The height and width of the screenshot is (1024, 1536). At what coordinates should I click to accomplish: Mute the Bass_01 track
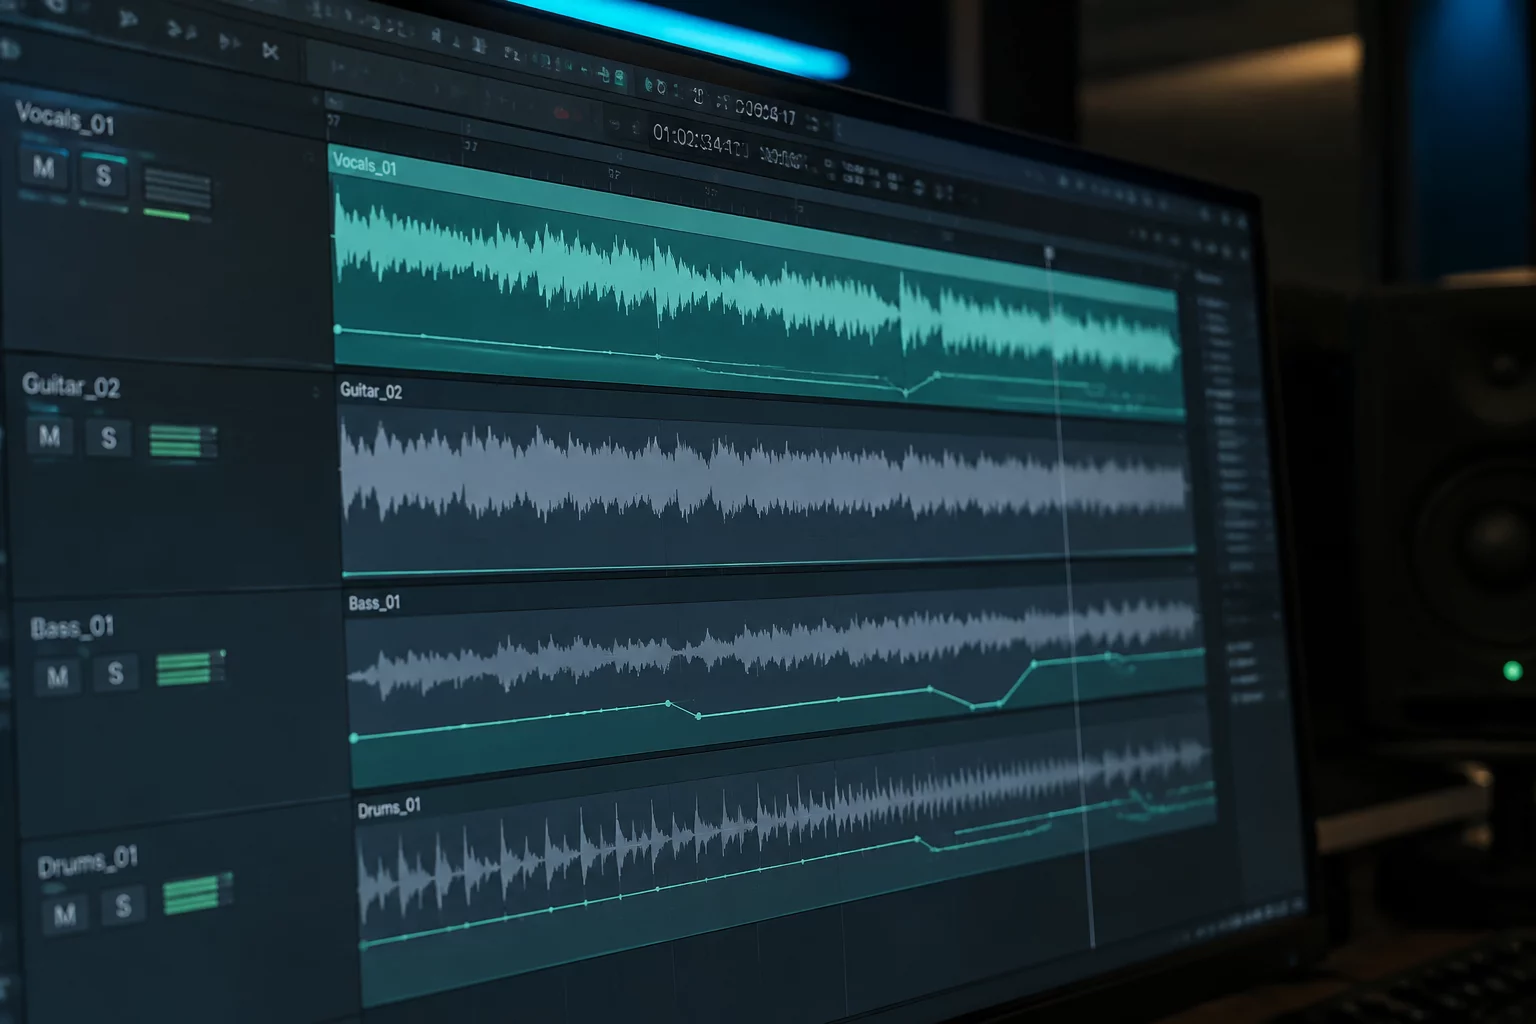click(57, 676)
